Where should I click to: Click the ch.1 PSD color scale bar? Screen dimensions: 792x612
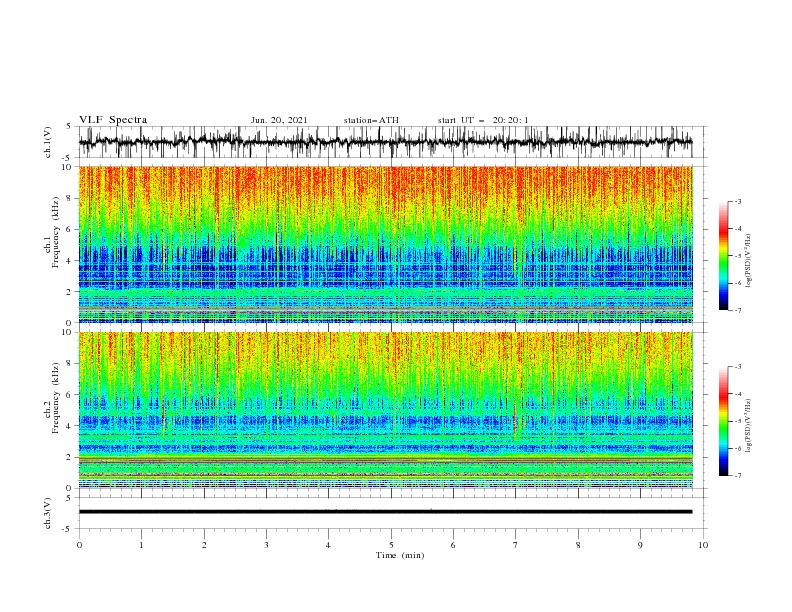click(723, 256)
